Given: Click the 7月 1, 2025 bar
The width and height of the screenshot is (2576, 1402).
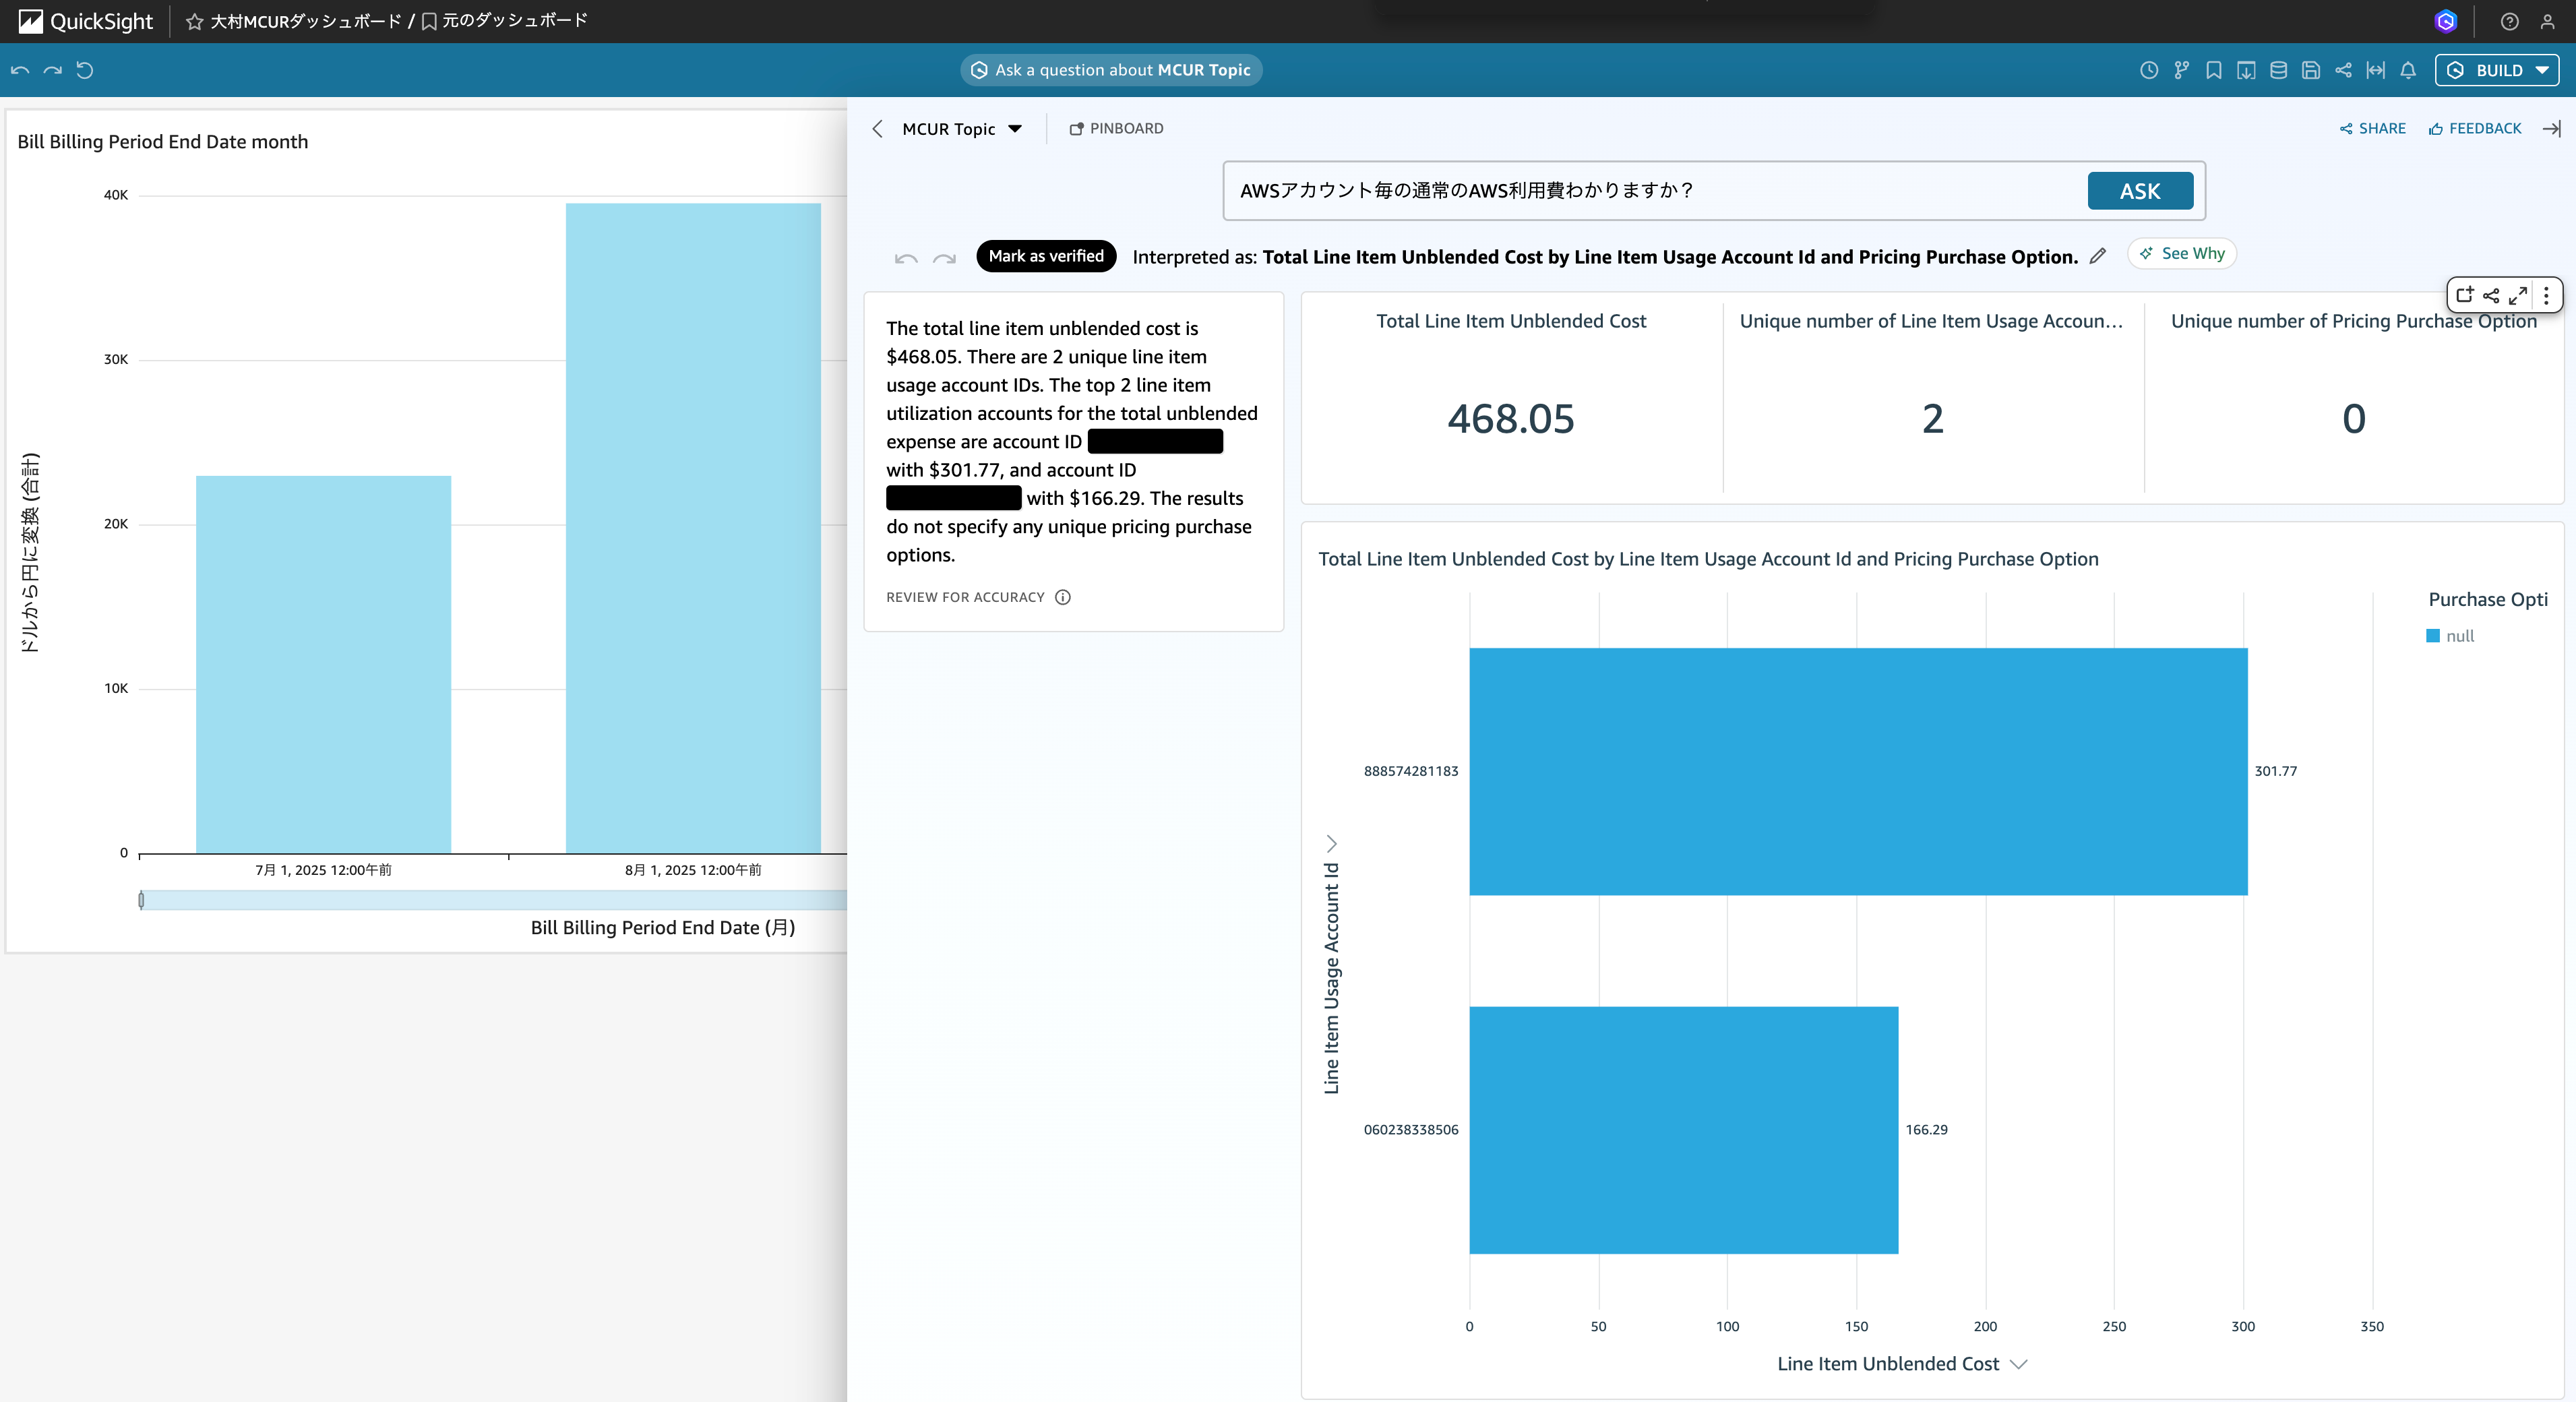Looking at the screenshot, I should tap(323, 665).
